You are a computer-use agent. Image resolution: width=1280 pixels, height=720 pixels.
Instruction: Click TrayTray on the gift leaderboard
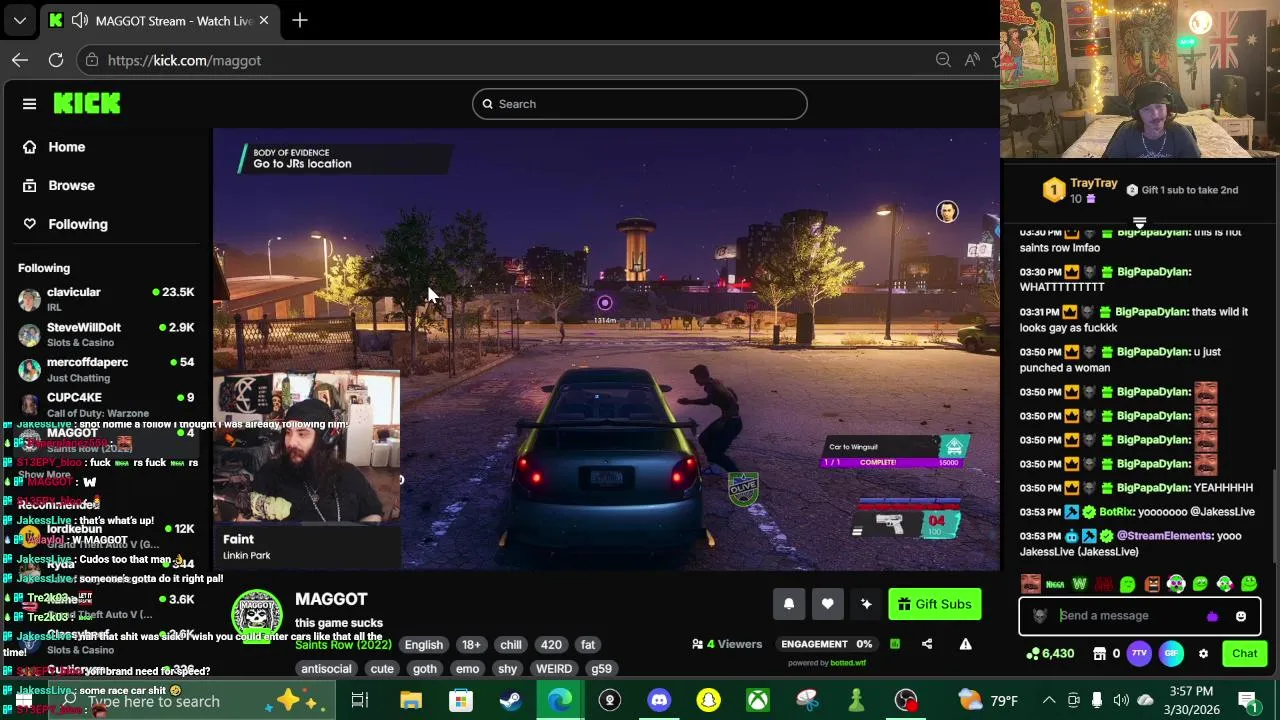coord(1093,183)
